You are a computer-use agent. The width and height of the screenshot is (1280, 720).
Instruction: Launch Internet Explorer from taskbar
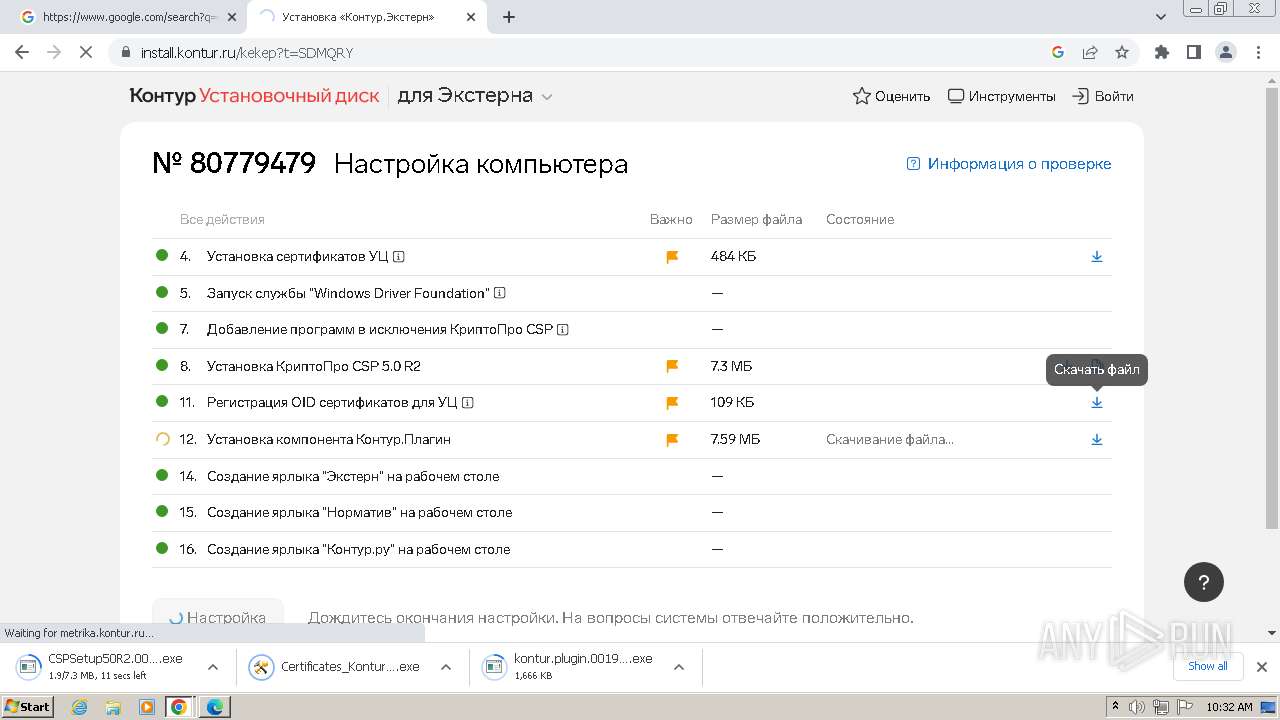(80, 707)
